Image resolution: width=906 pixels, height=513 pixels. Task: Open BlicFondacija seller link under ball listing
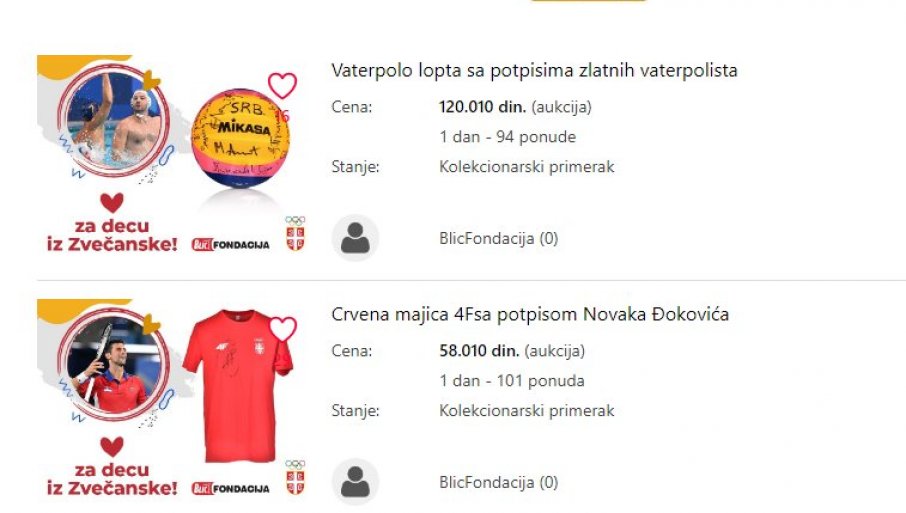[498, 239]
